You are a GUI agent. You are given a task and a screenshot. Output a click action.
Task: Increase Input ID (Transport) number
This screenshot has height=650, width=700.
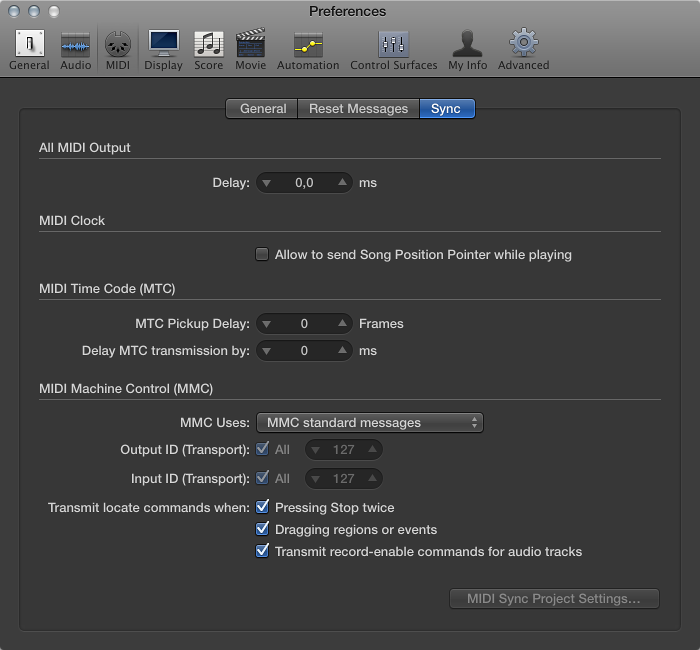[x=372, y=478]
